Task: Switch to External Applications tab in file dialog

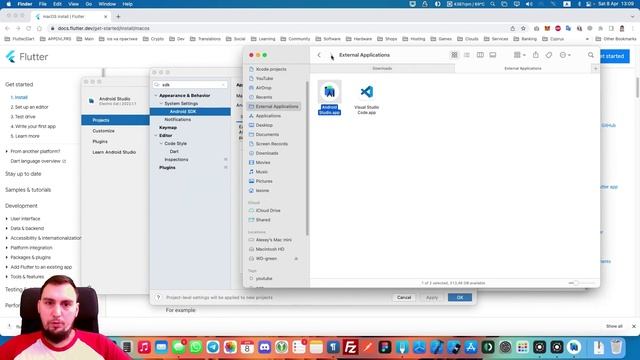Action: [523, 69]
